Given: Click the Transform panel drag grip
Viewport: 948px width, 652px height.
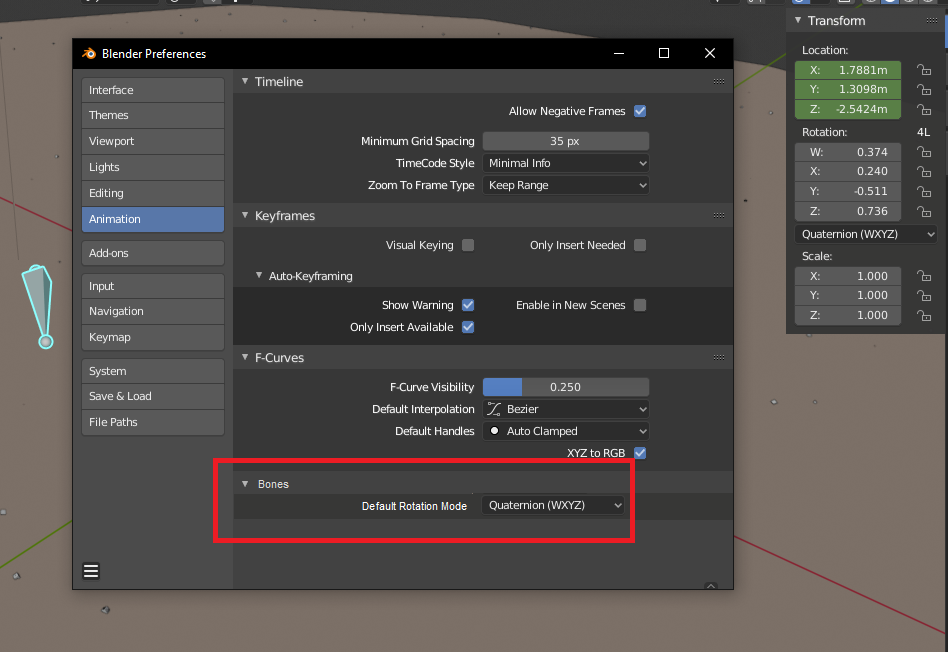Looking at the screenshot, I should tap(932, 21).
